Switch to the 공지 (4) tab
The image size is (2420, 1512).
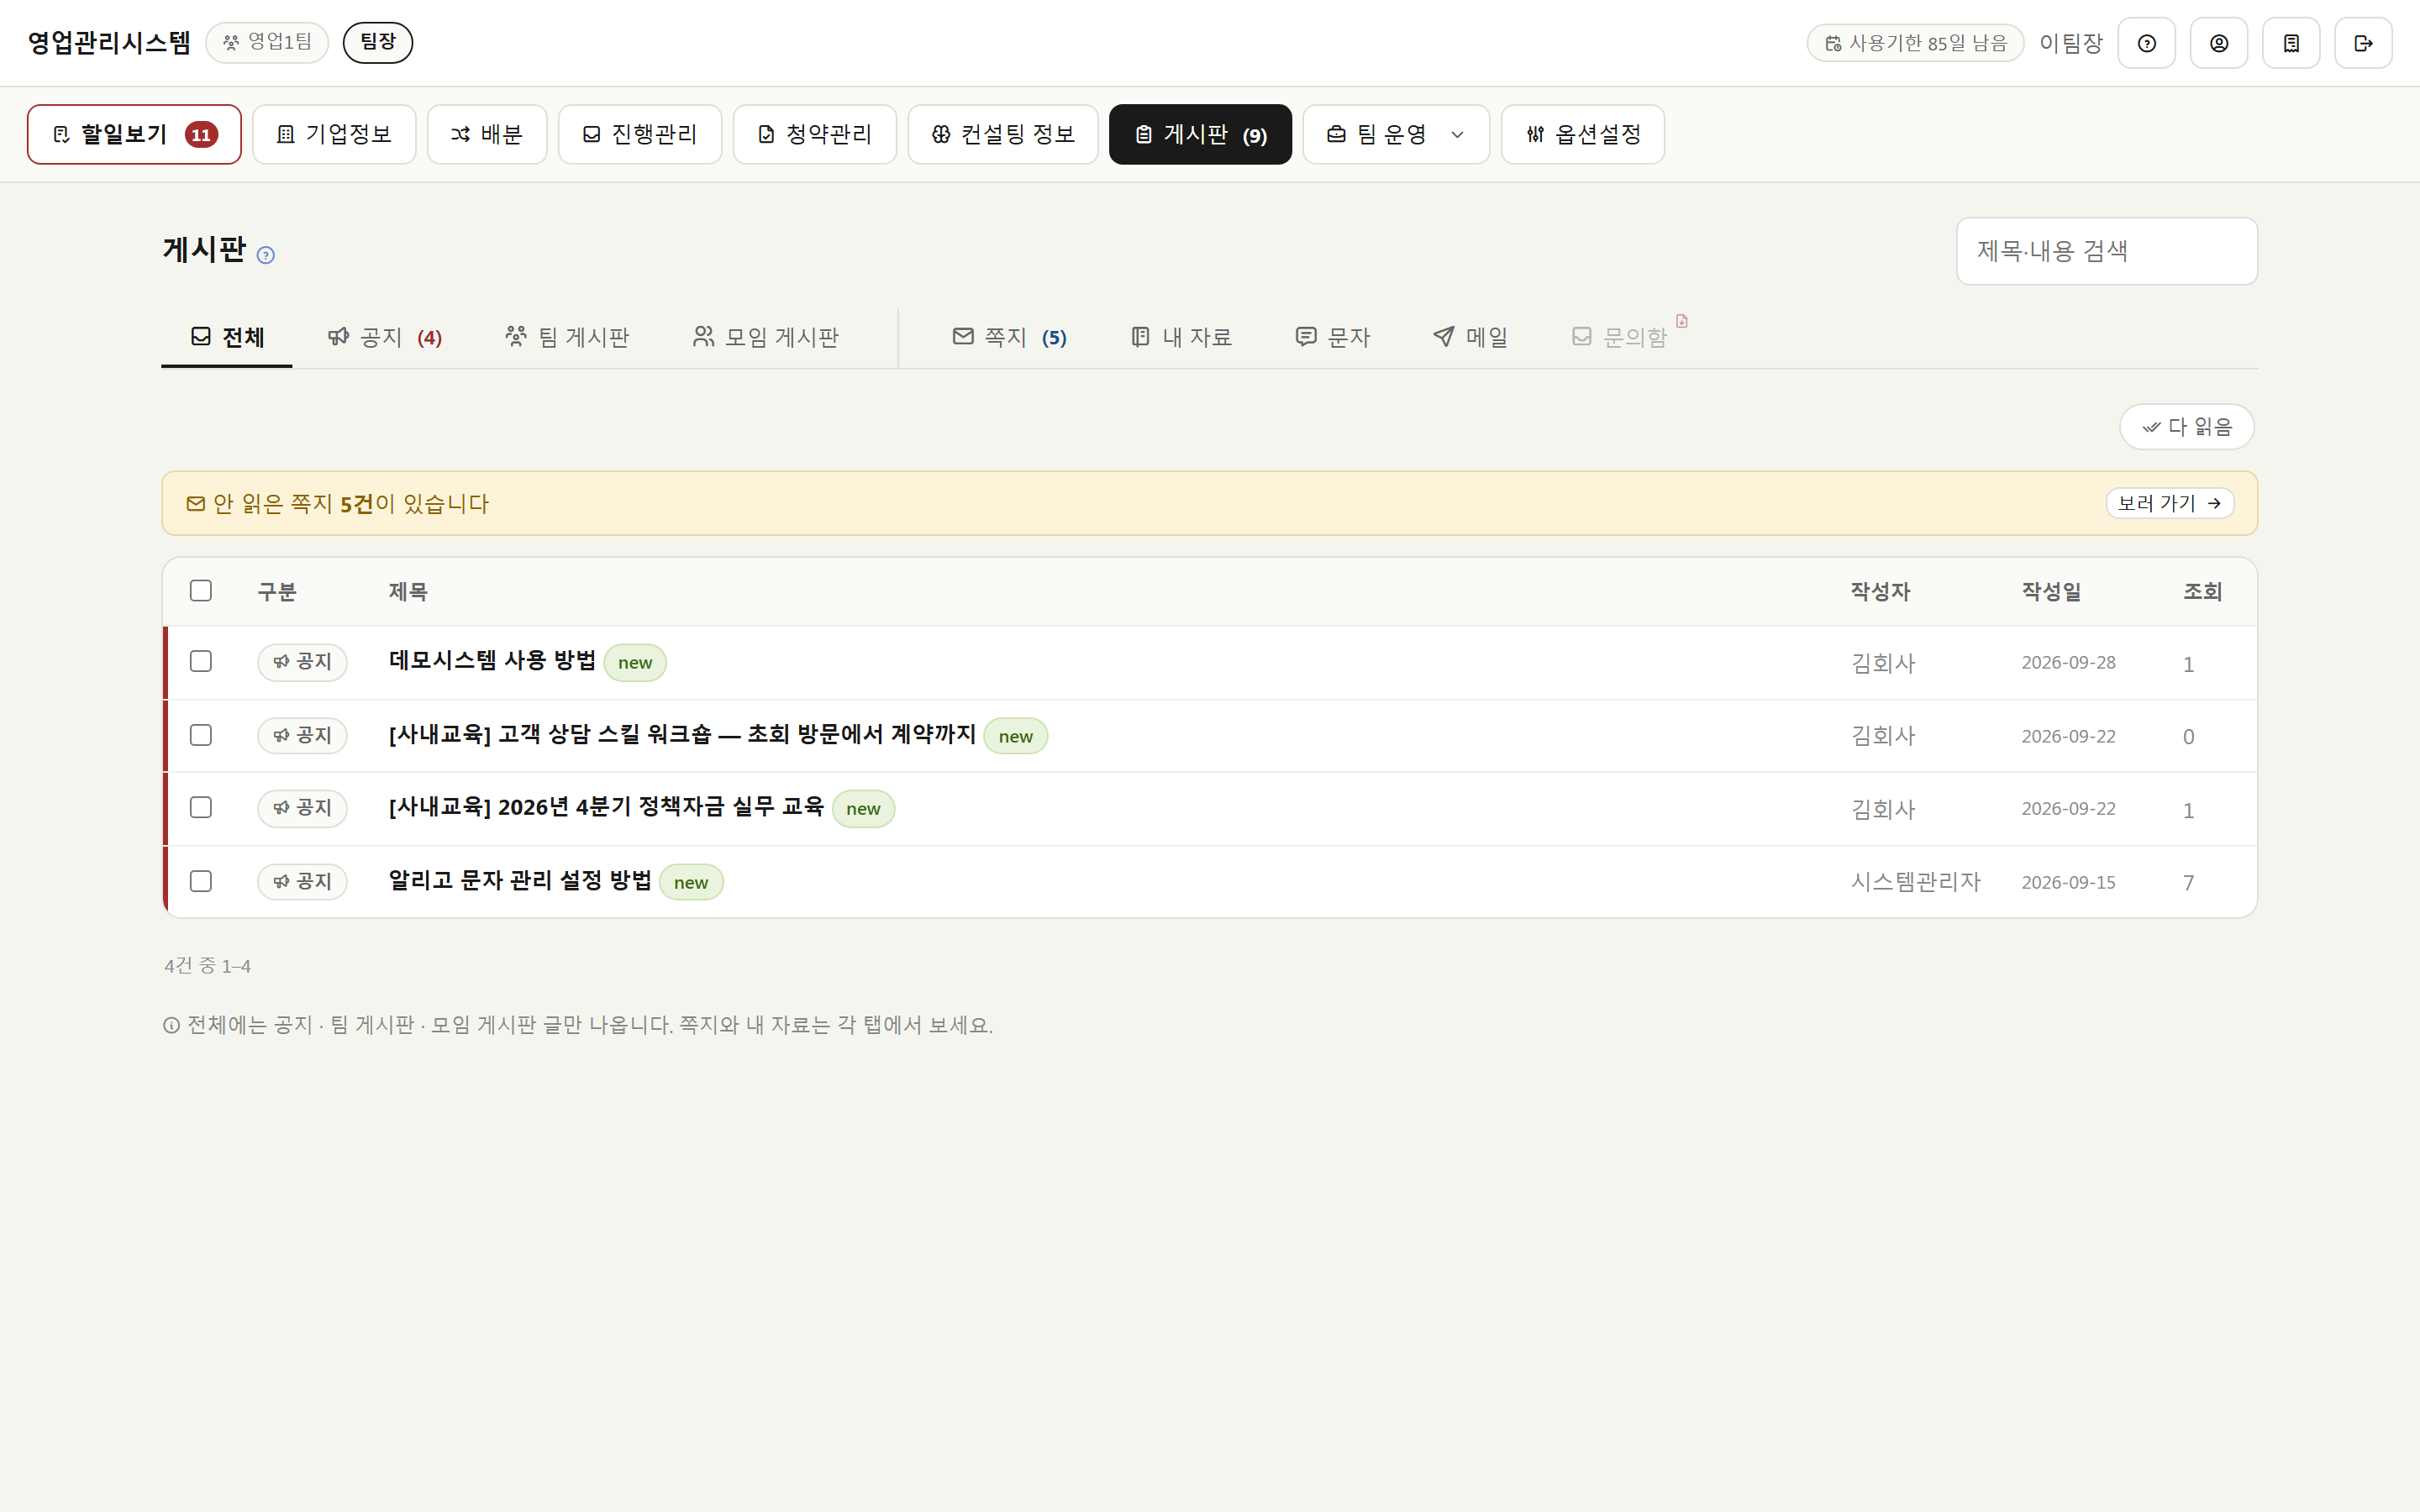point(385,337)
